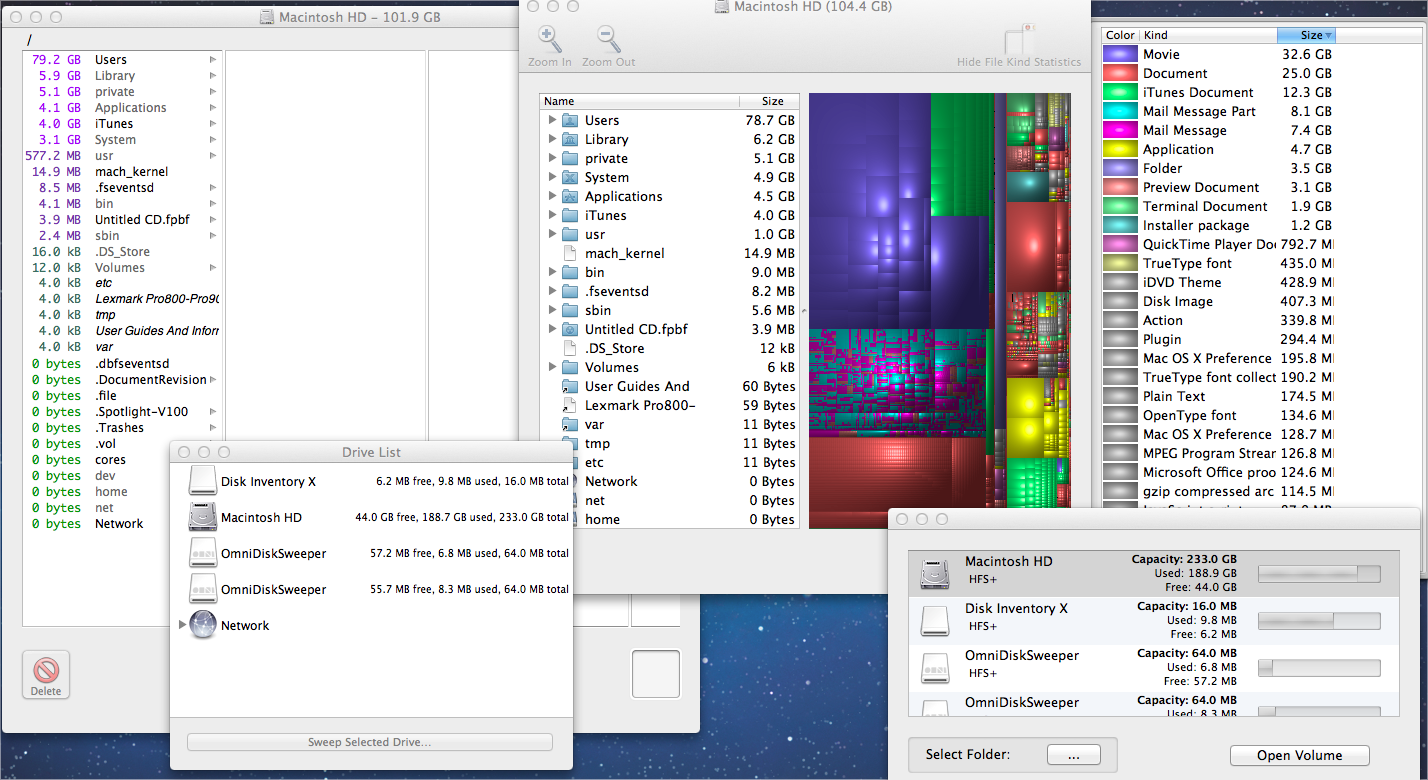
Task: Click the Delete icon in OmniDiskSweeper window
Action: coord(46,670)
